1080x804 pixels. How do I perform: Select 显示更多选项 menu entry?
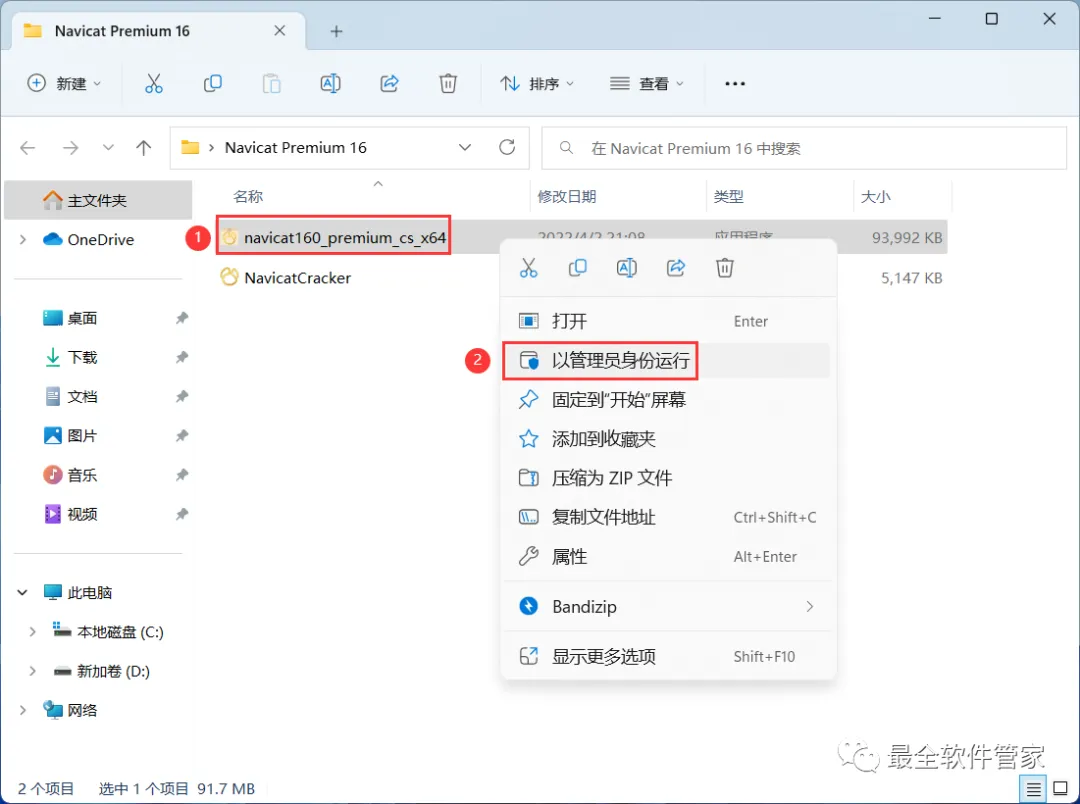(x=667, y=657)
